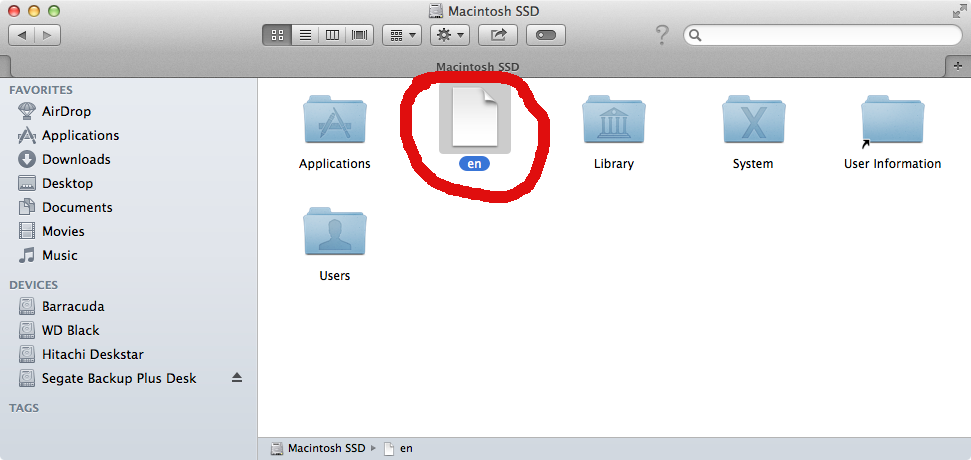Click the selected 'en' file name label
Viewport: 971px width, 460px height.
coord(474,164)
